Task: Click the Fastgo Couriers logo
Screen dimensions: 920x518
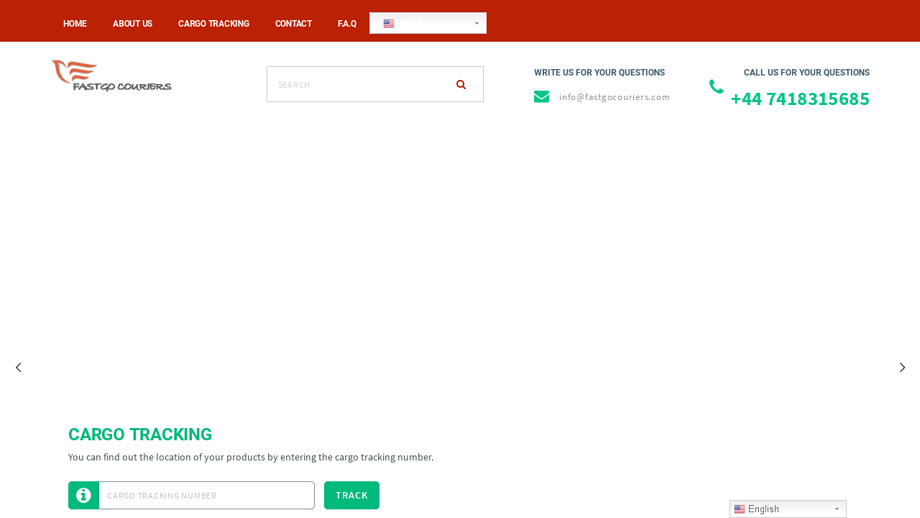Action: click(111, 76)
